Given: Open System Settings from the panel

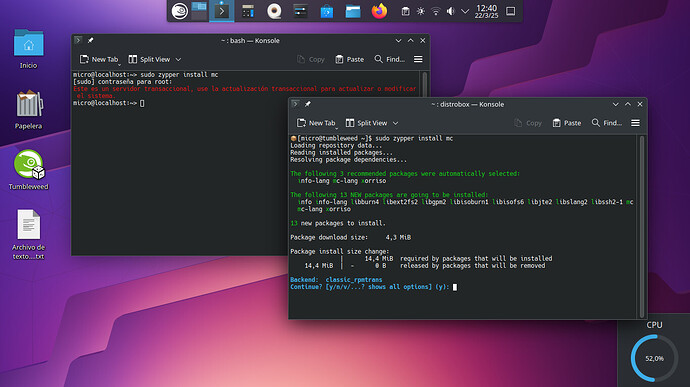Looking at the screenshot, I should 301,11.
